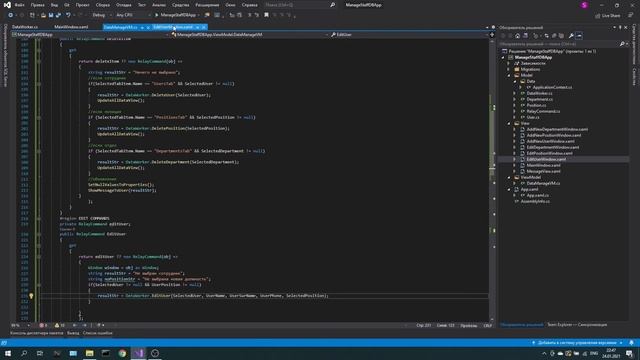Expand Migrations folder node

pos(509,69)
